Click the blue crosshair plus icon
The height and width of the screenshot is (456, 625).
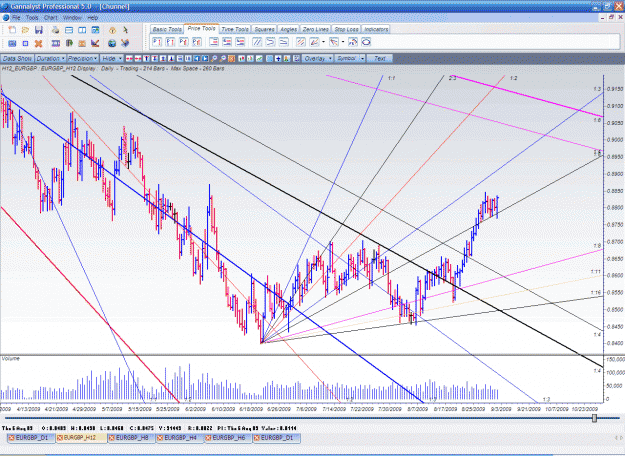pos(278,59)
